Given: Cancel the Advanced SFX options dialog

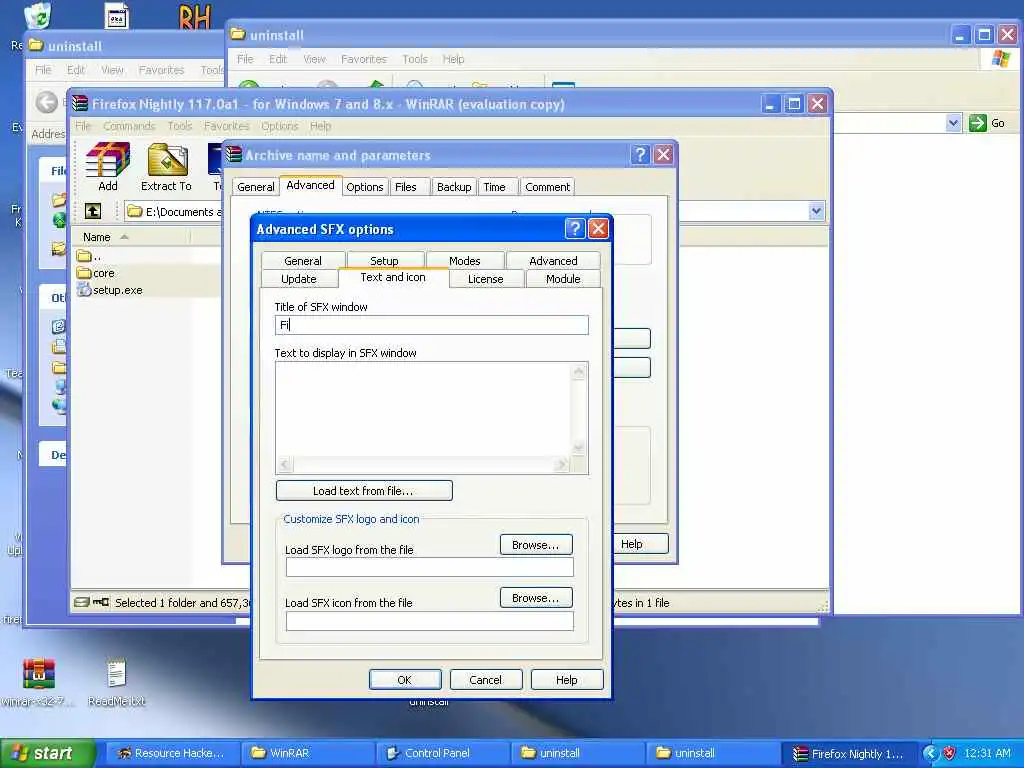Looking at the screenshot, I should (486, 680).
